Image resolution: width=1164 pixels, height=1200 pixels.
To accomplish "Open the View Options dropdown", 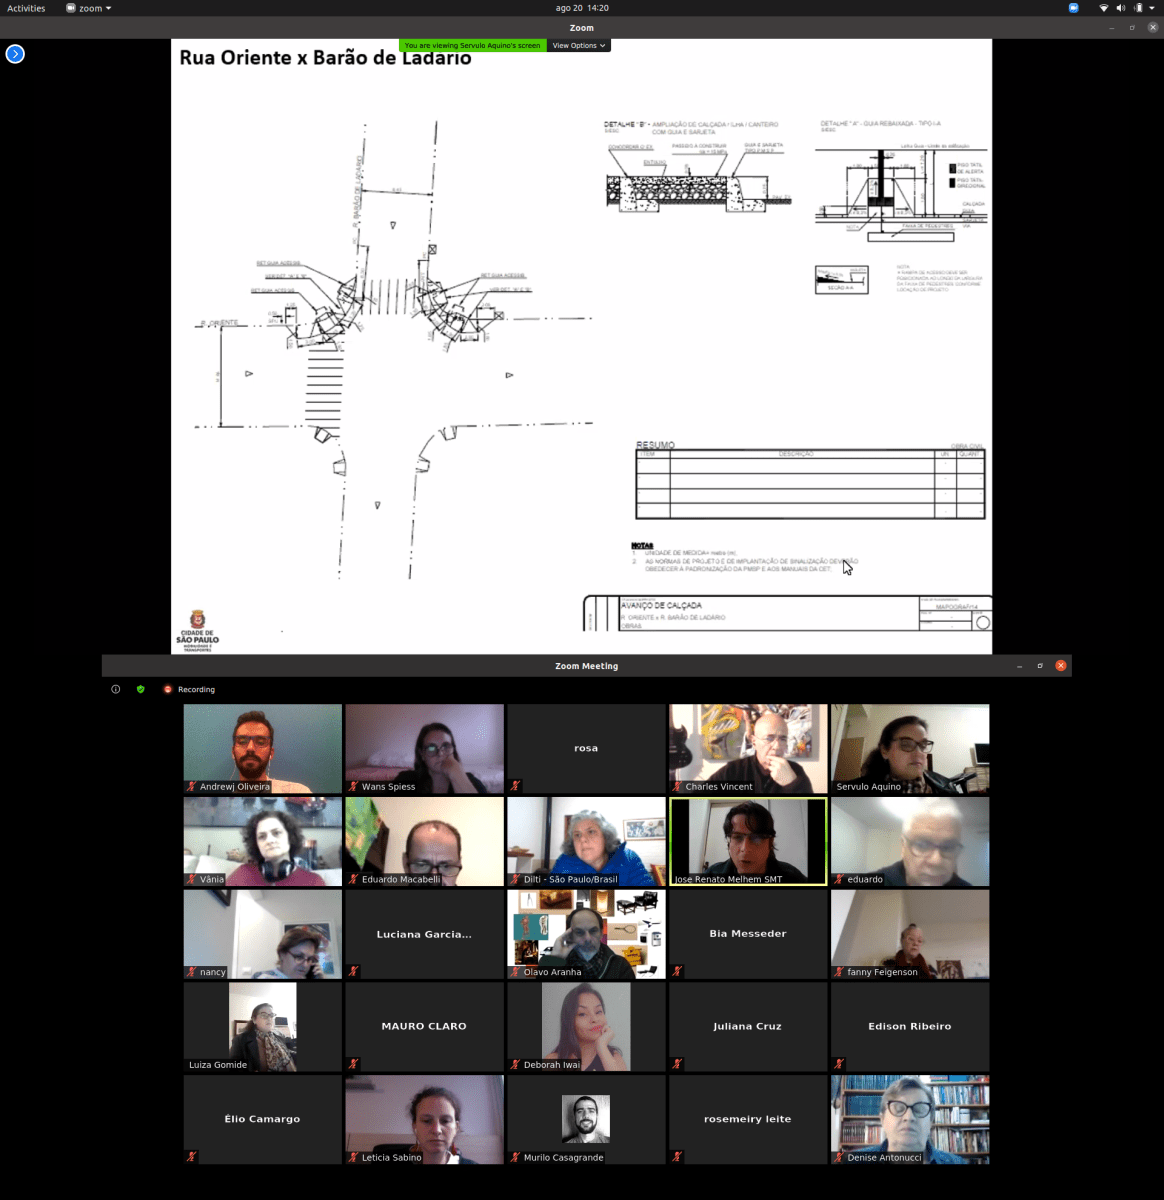I will [579, 46].
